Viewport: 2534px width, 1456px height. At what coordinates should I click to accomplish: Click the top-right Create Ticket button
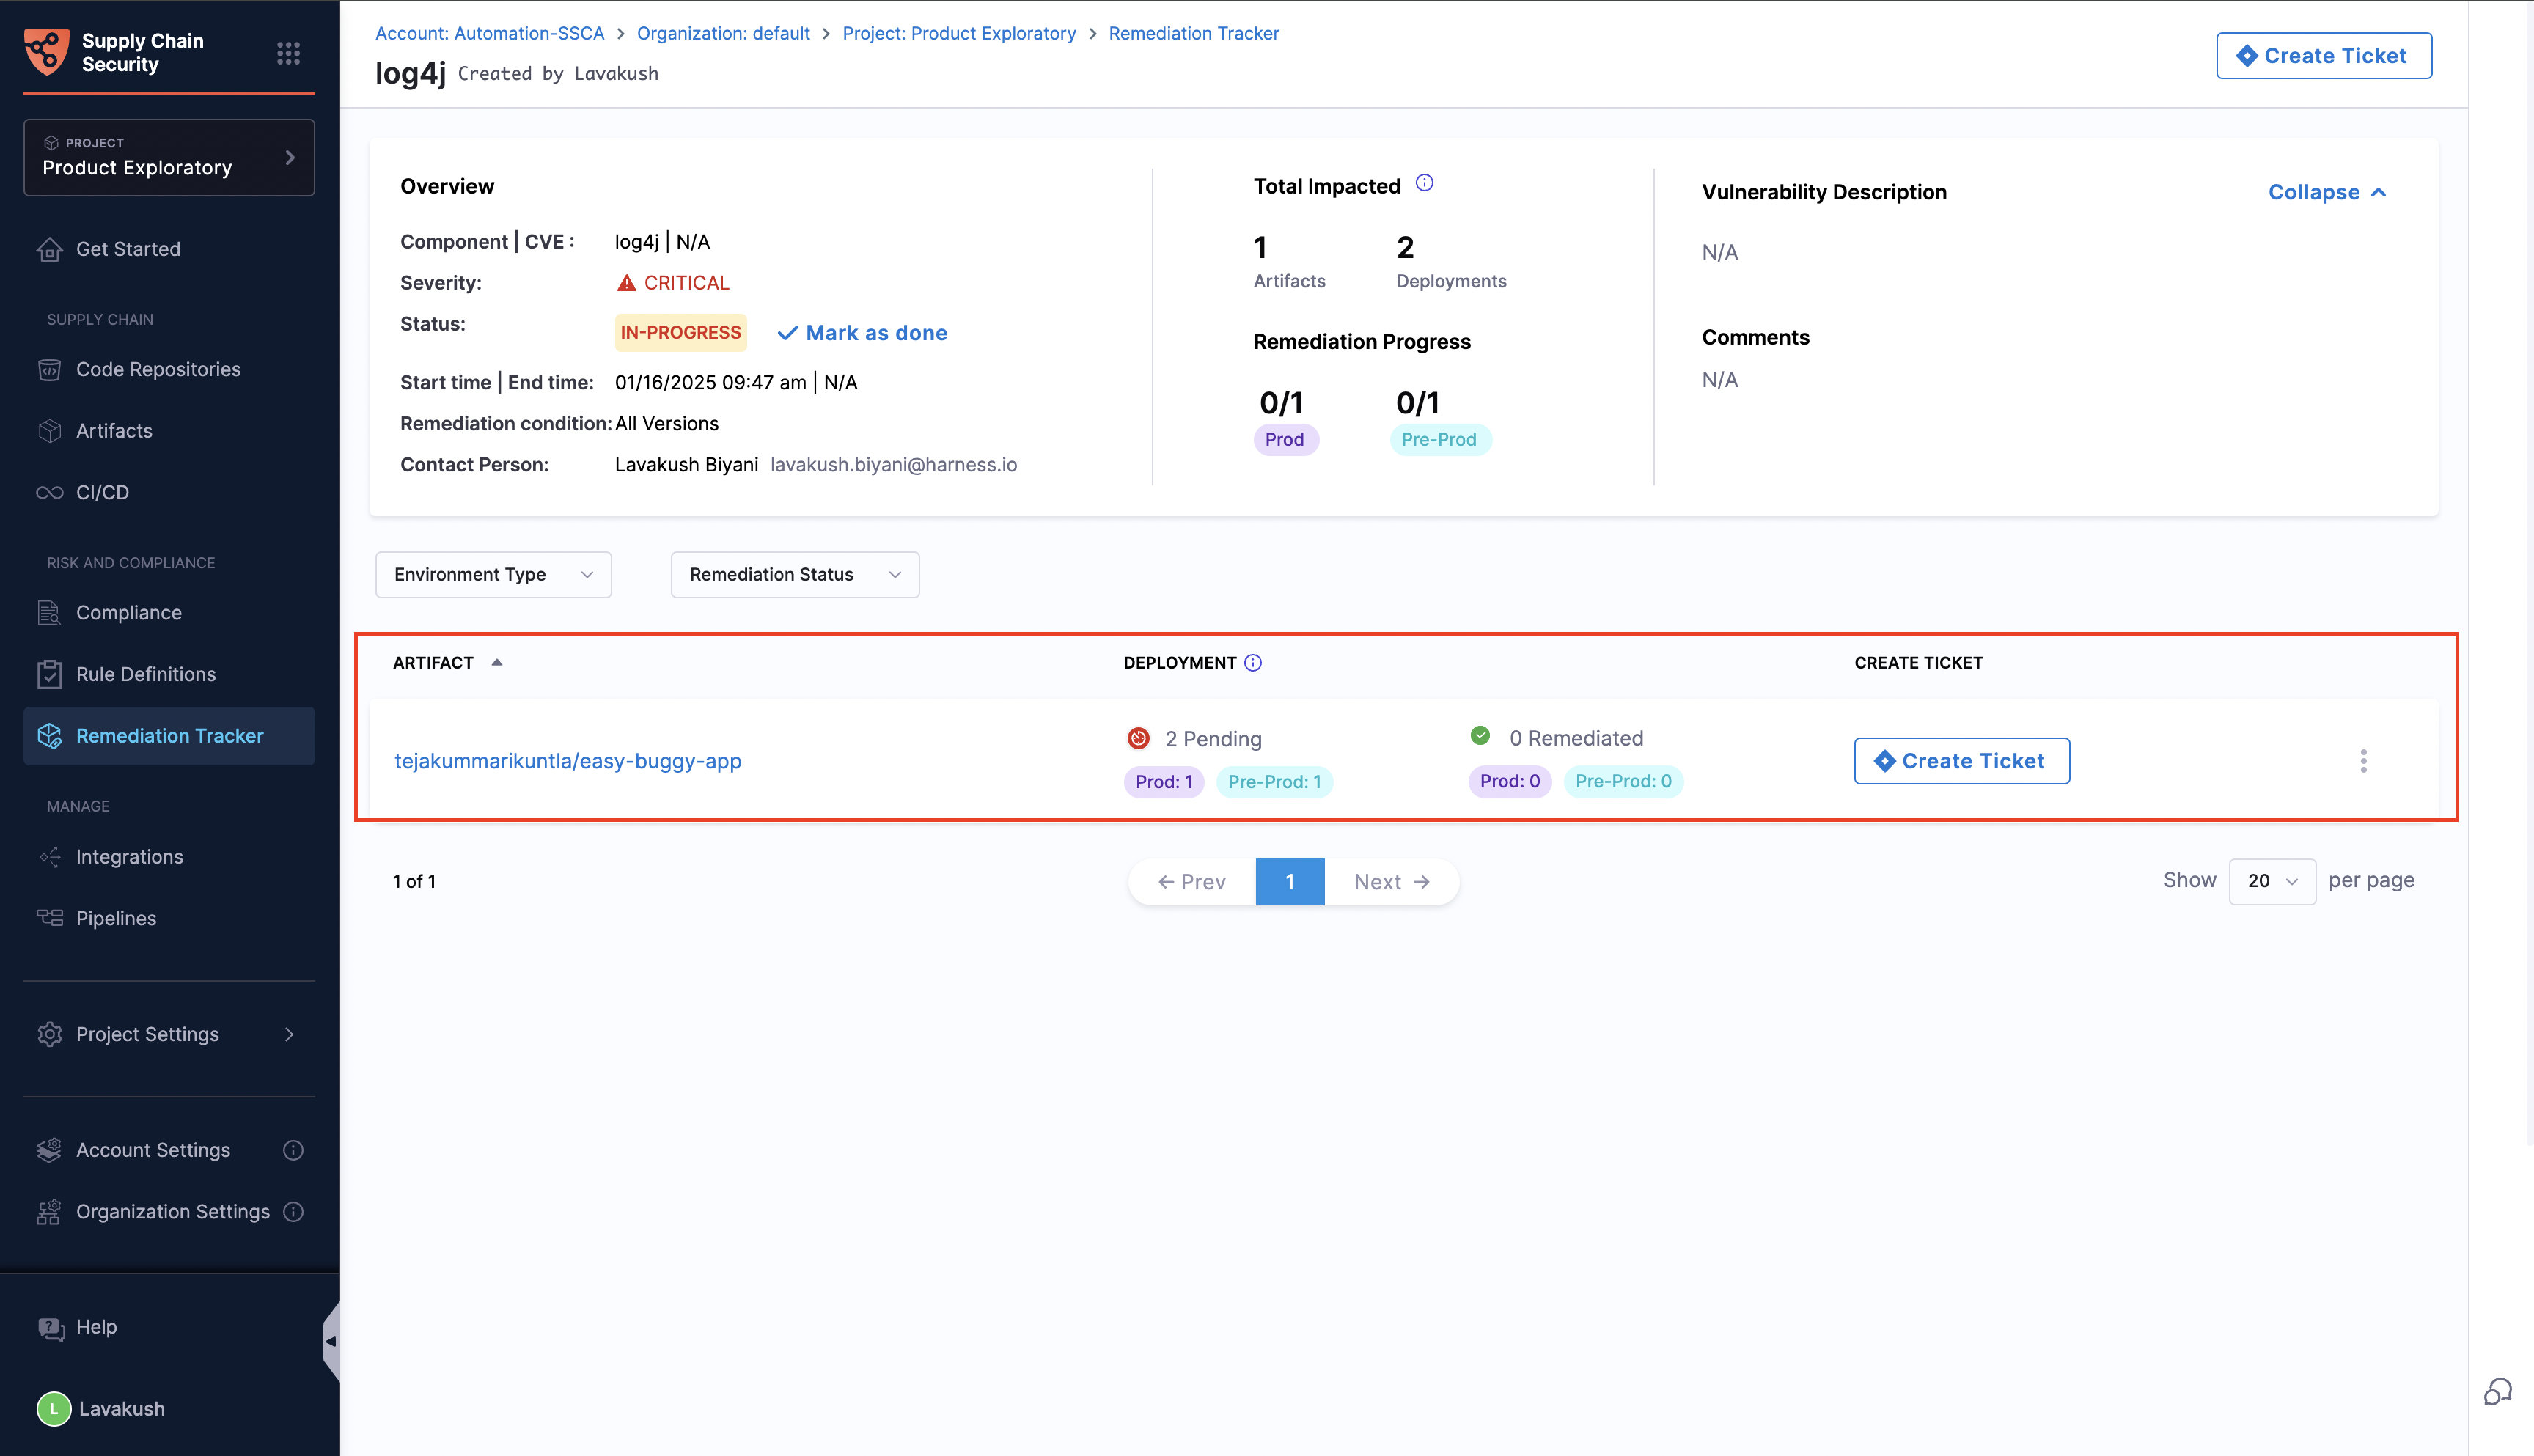2323,56
